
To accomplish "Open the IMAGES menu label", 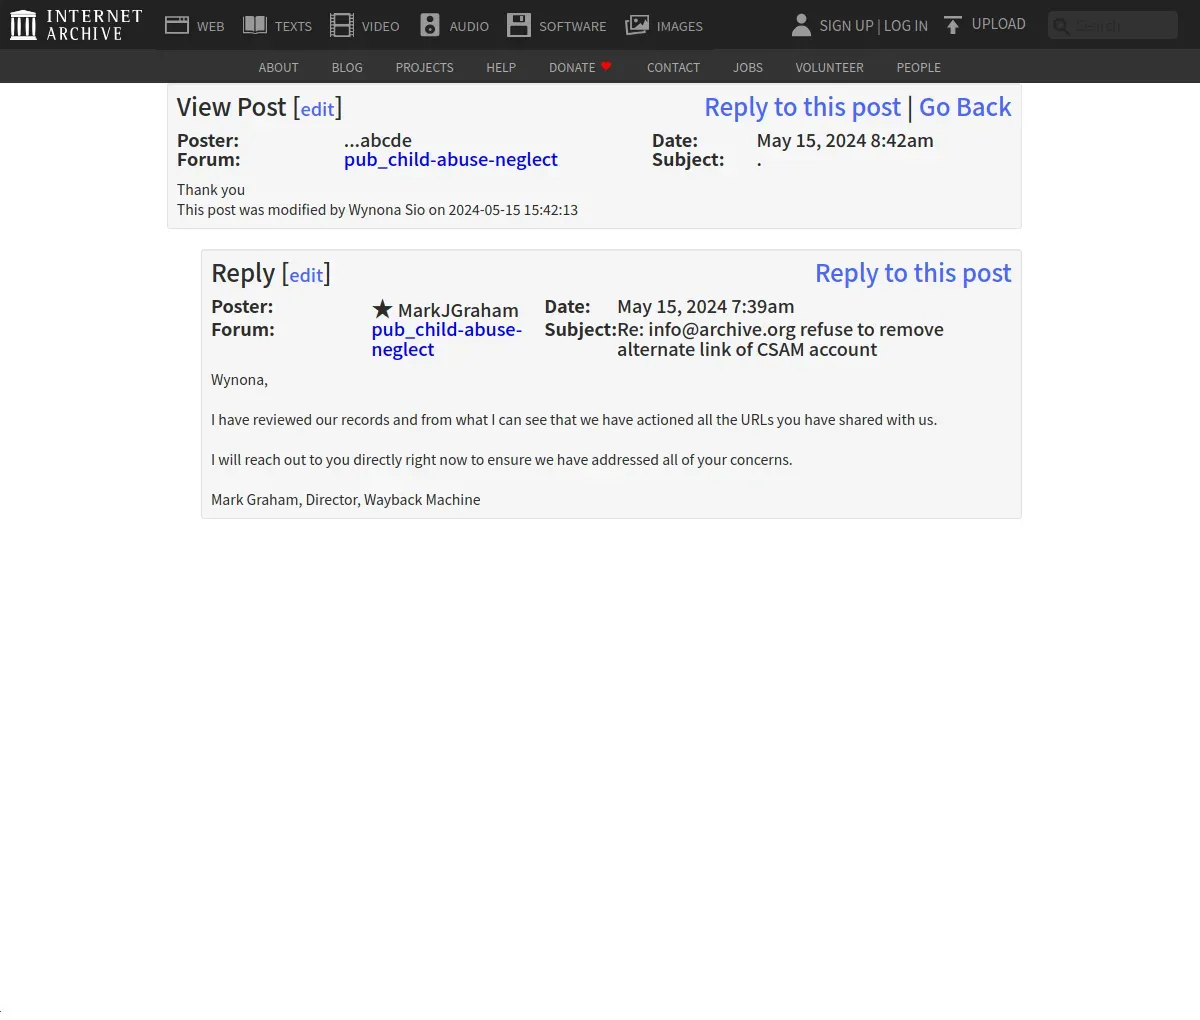I will pyautogui.click(x=680, y=27).
